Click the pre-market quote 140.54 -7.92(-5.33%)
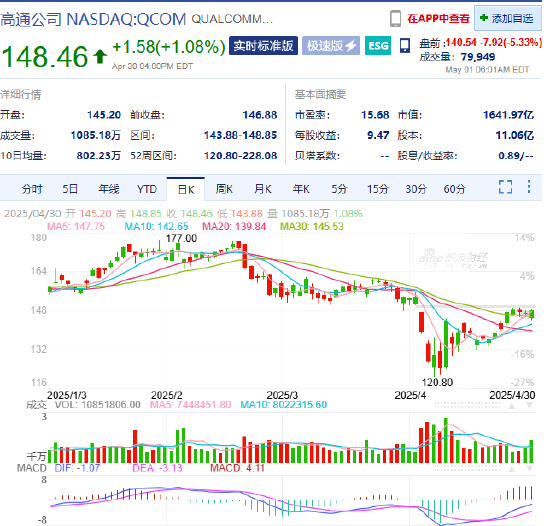 494,43
